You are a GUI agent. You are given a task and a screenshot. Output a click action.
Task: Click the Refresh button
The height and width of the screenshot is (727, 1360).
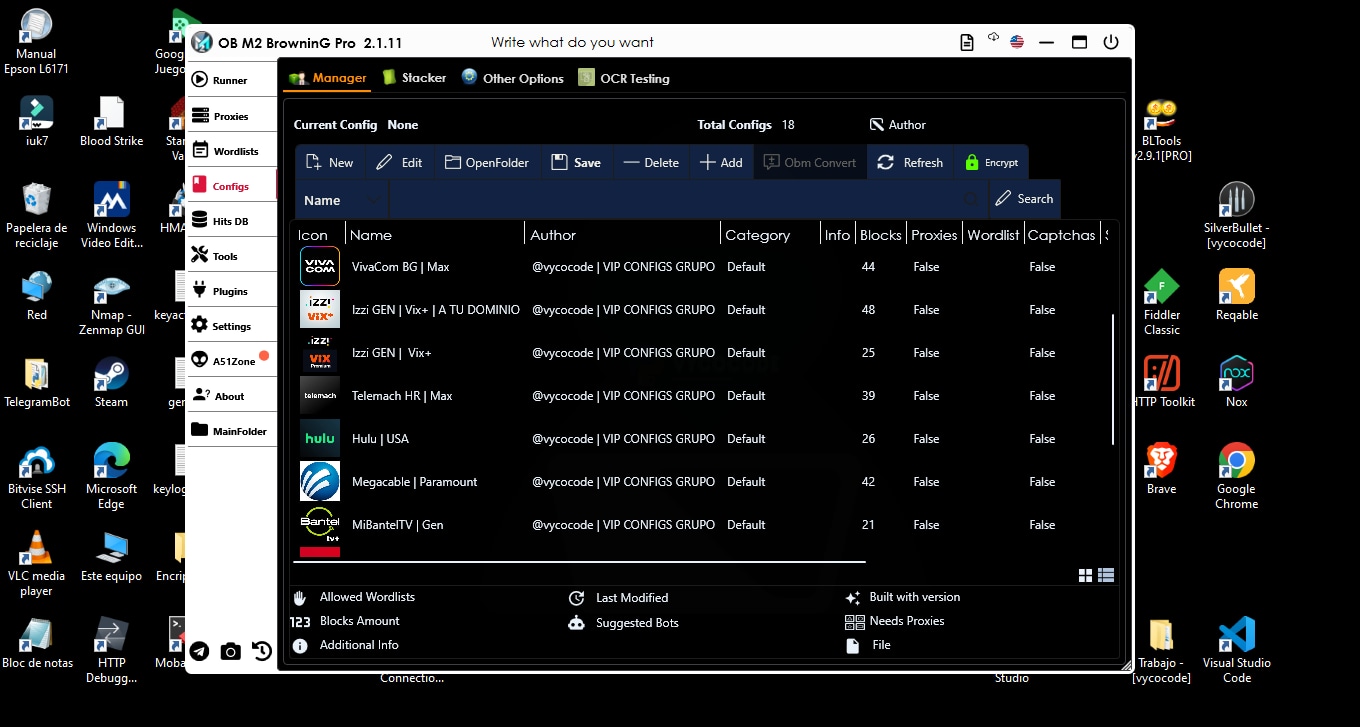pos(910,162)
